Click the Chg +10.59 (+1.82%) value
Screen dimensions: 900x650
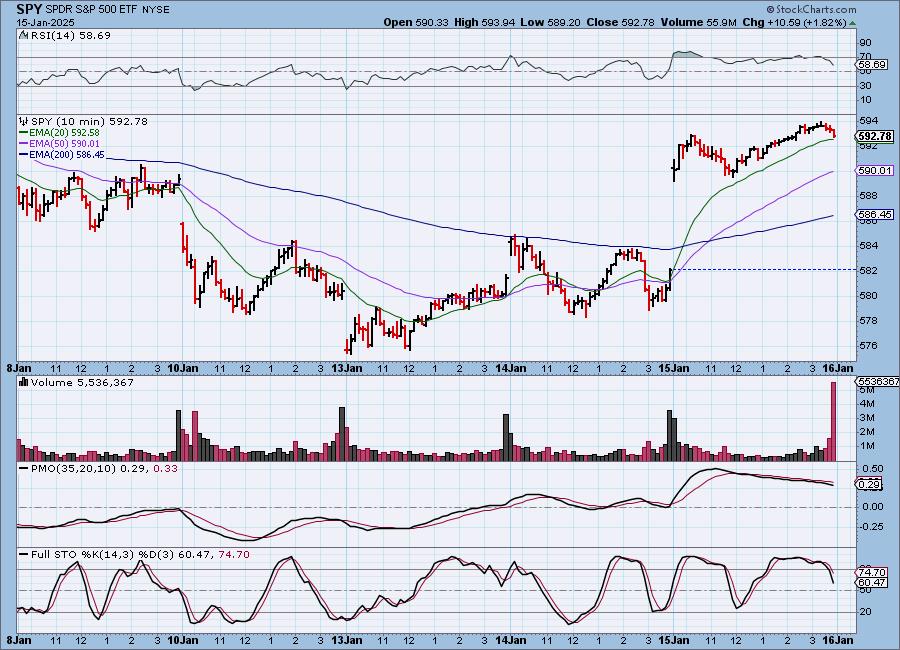point(794,22)
